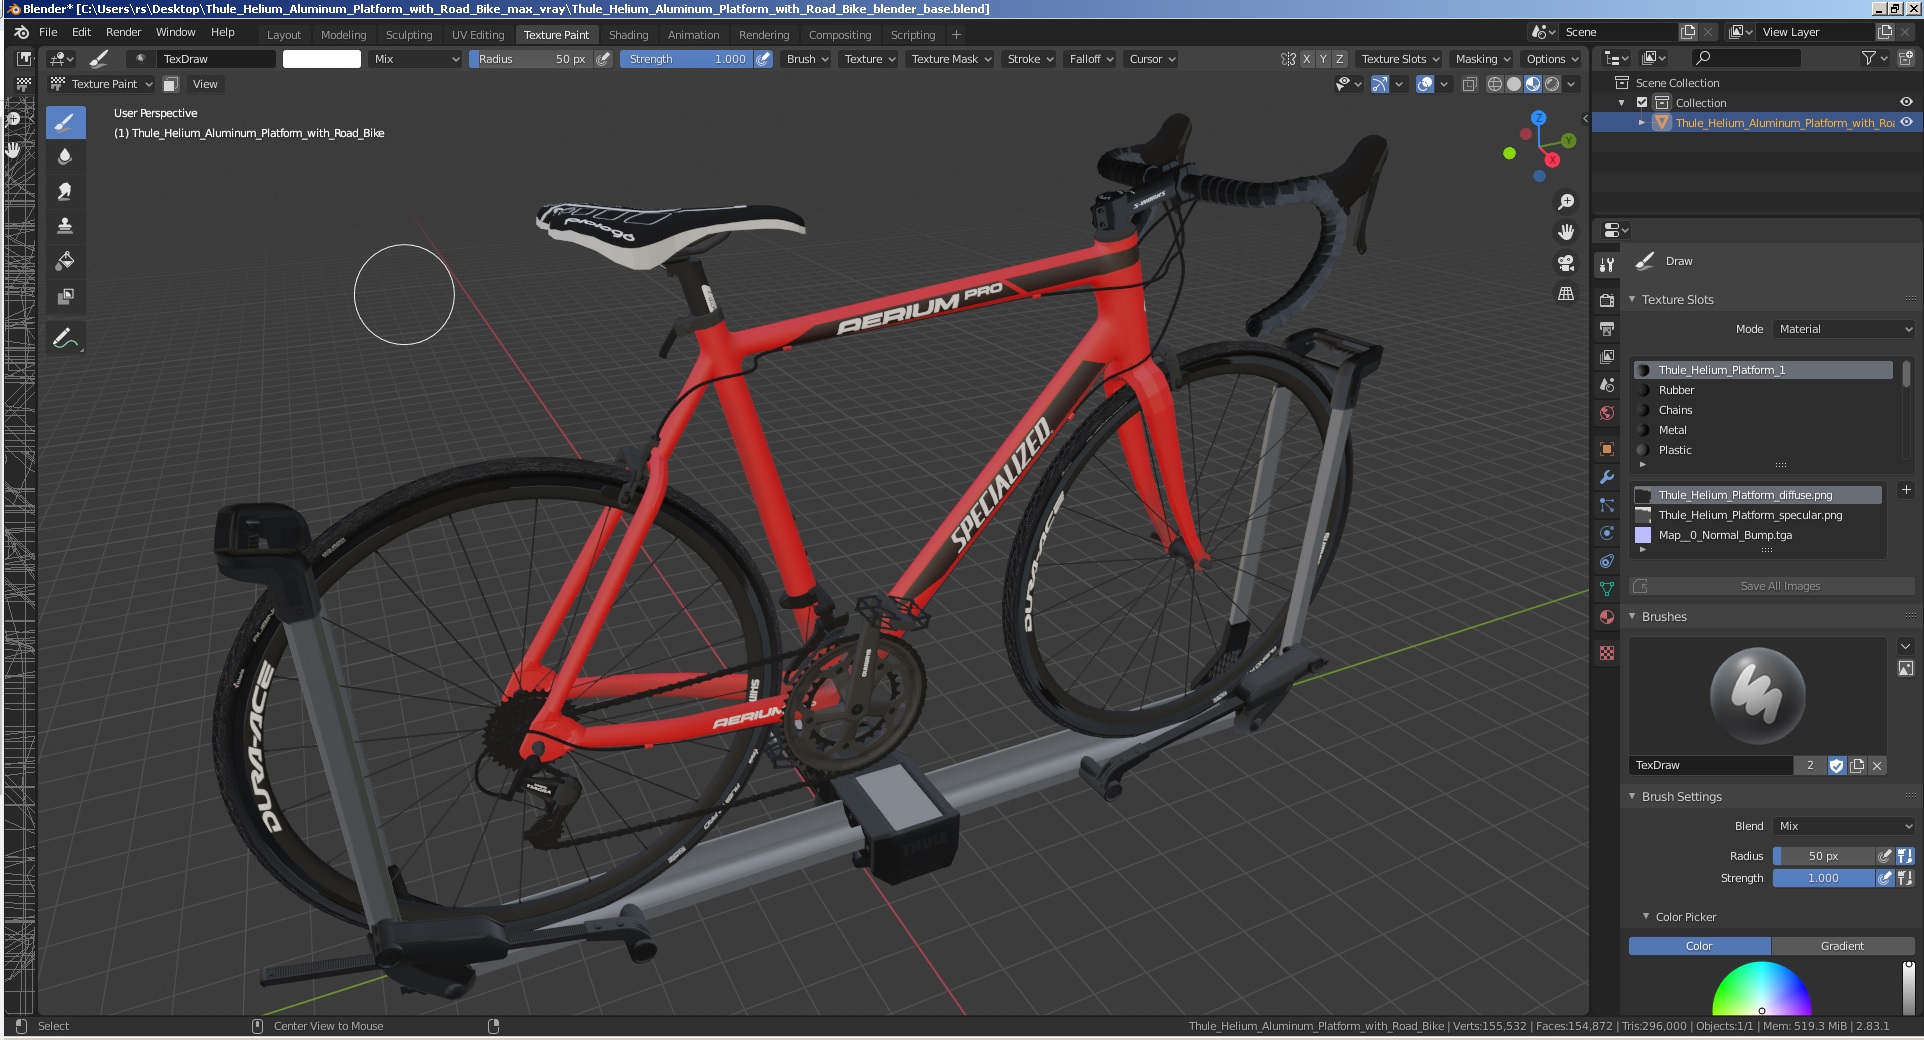Toggle Collection exclude checkbox in outliner
The image size is (1924, 1040).
(x=1642, y=103)
